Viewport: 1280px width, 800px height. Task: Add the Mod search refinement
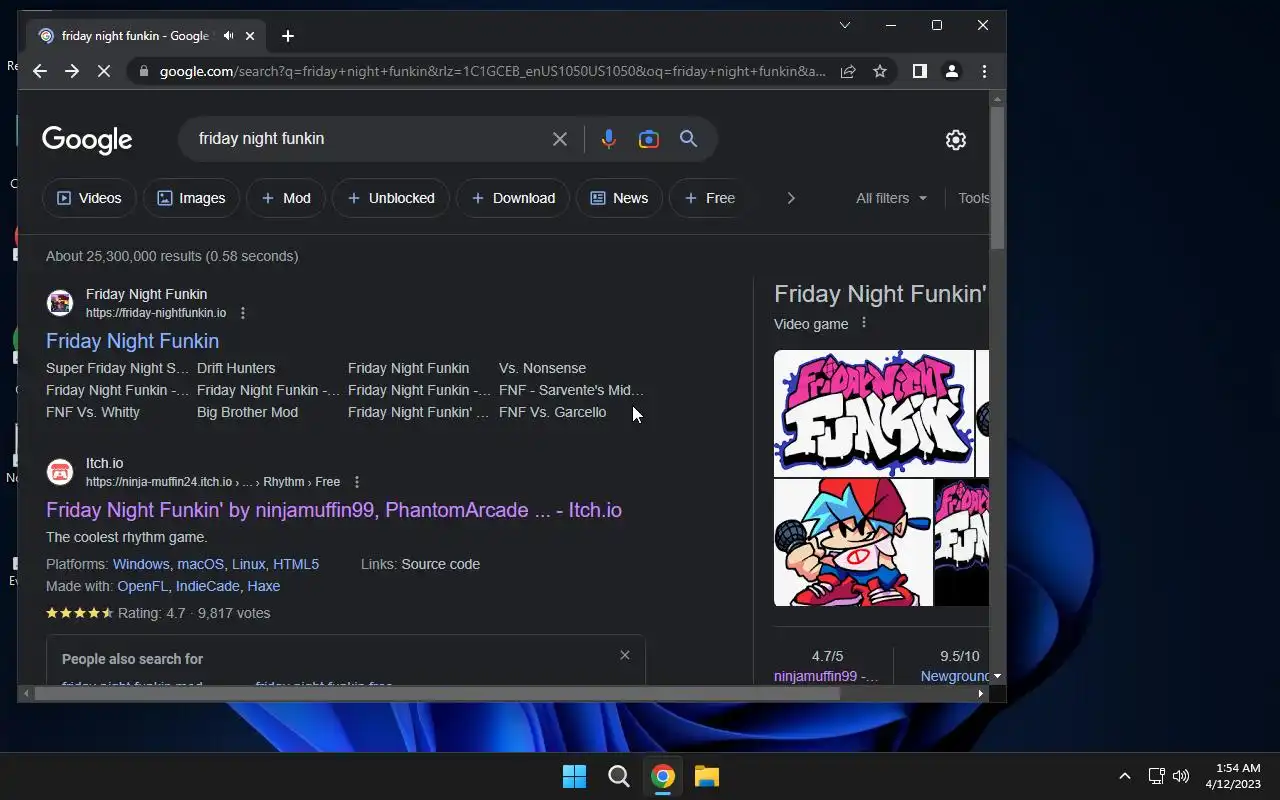(x=286, y=198)
